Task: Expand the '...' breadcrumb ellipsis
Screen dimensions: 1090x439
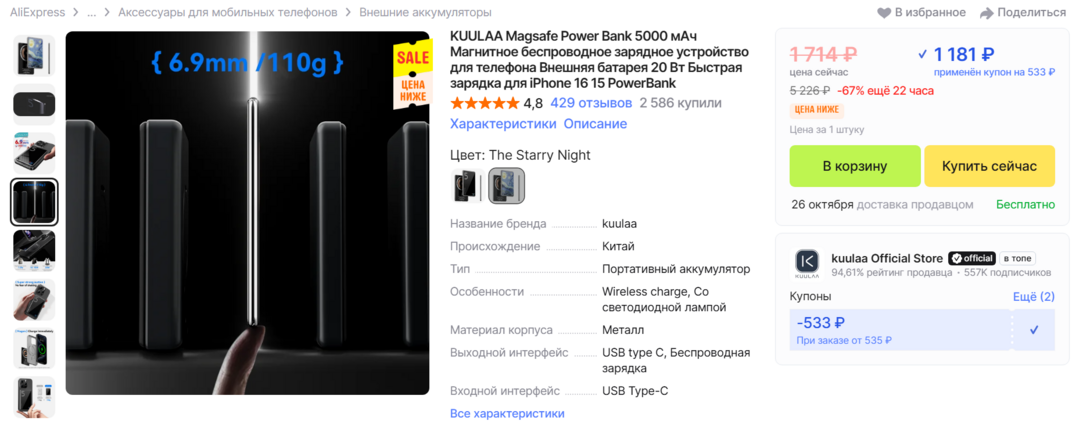Action: pyautogui.click(x=92, y=13)
